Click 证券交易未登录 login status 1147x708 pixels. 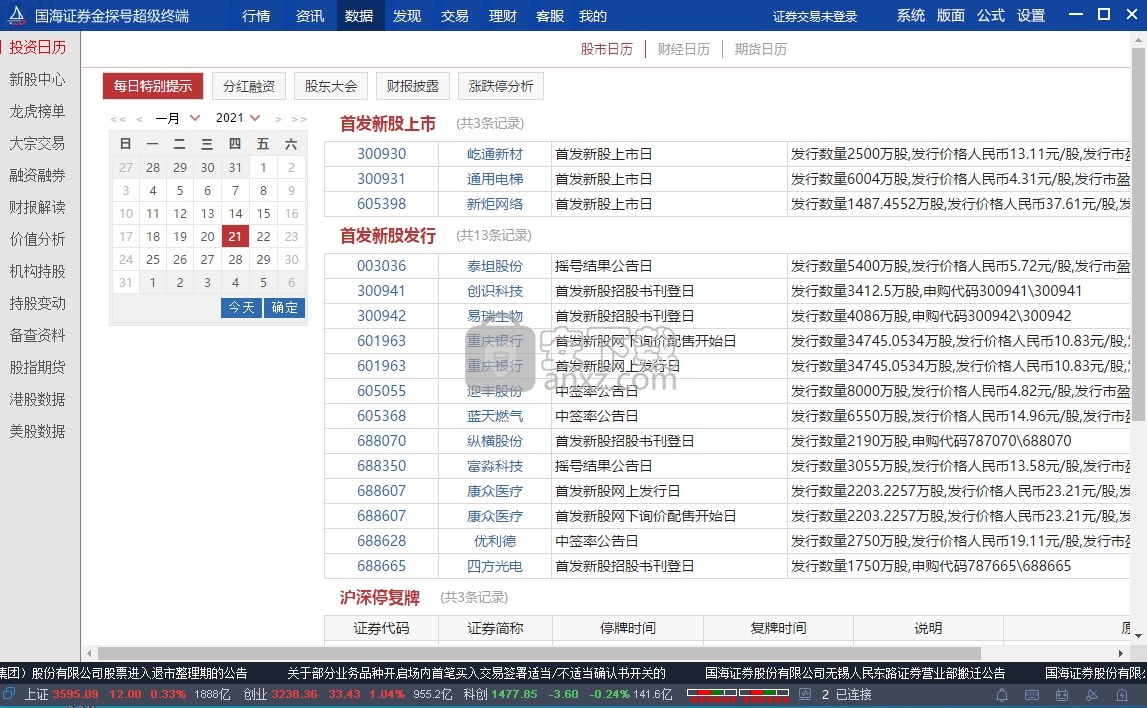click(815, 16)
